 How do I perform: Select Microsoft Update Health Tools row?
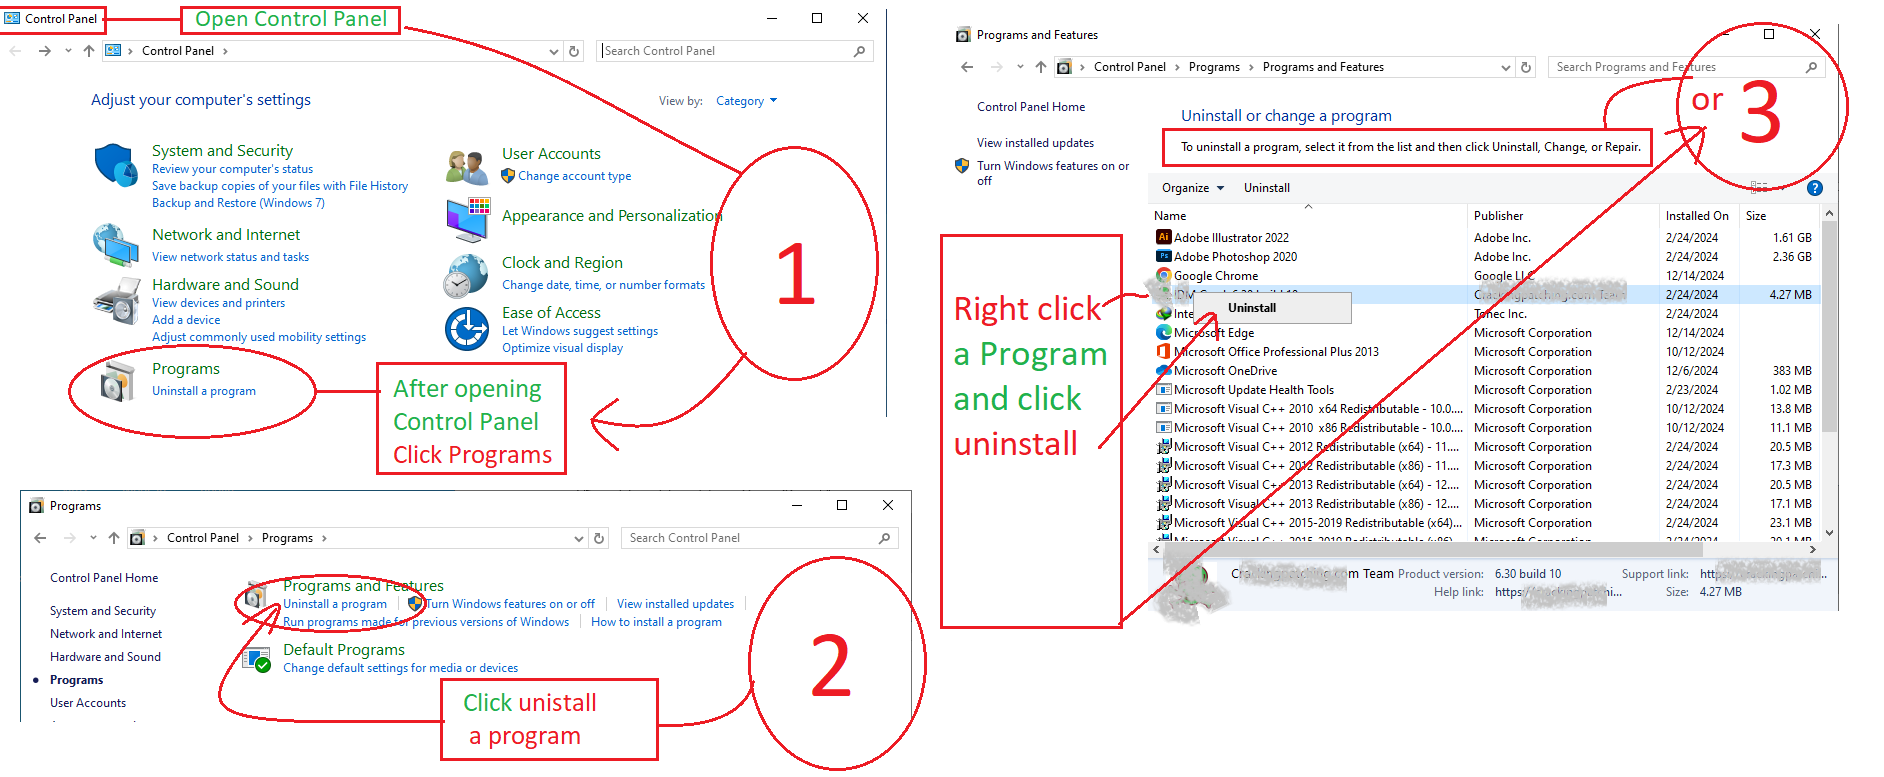point(1484,390)
